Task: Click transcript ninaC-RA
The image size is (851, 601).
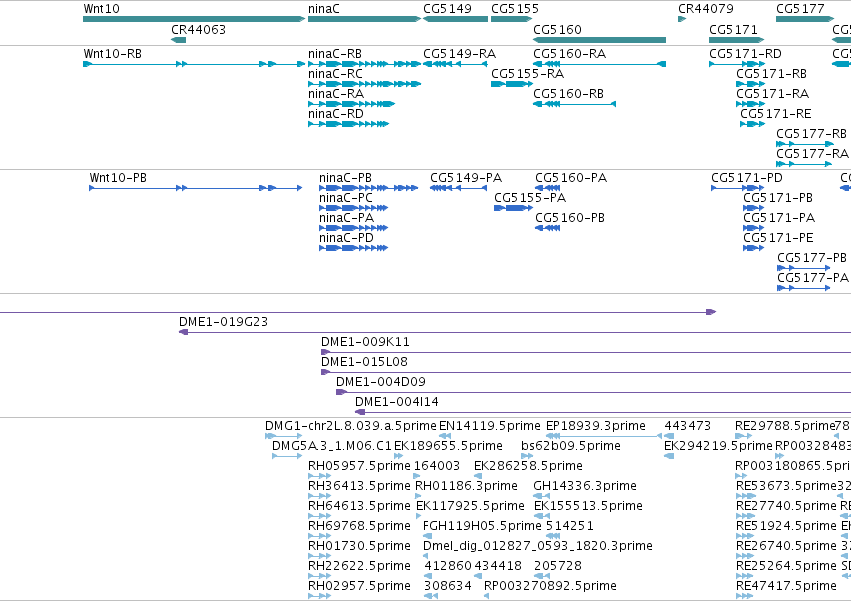Action: click(351, 104)
